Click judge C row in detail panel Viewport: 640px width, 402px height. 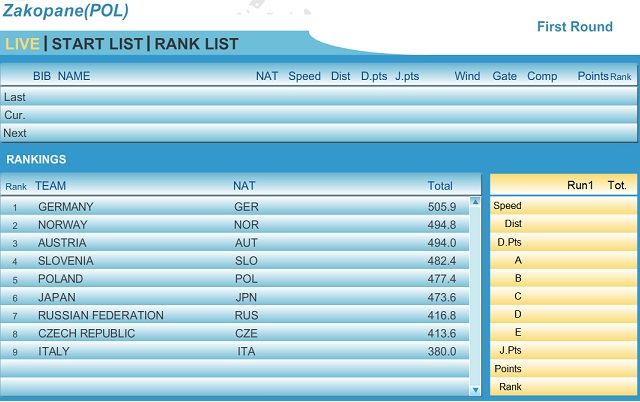(563, 296)
